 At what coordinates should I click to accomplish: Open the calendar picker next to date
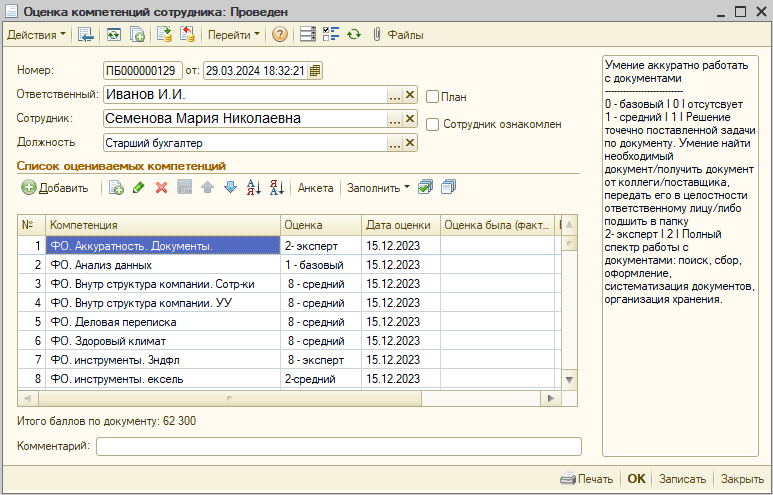coord(315,71)
